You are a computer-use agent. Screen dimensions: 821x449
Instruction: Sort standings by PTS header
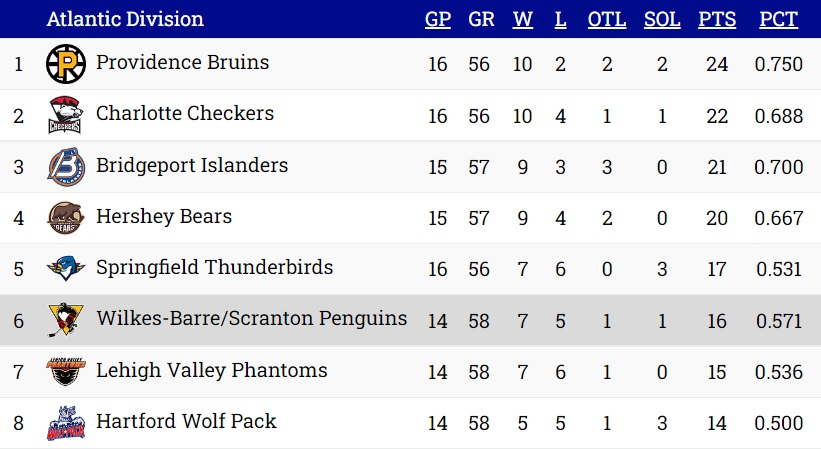coord(717,19)
